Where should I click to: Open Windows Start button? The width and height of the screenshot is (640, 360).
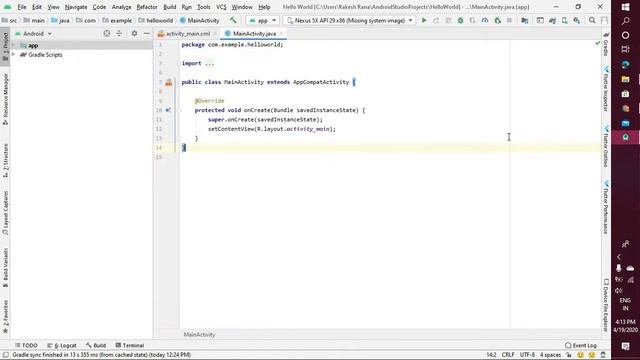tap(625, 7)
